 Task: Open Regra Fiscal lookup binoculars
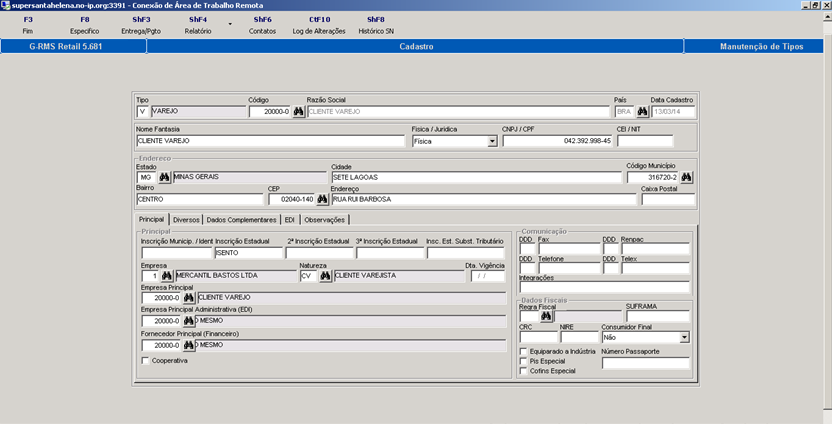[x=546, y=316]
